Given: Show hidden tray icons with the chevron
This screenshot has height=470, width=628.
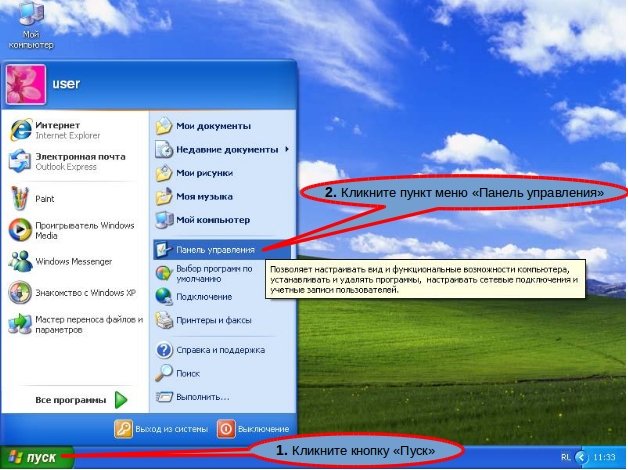Looking at the screenshot, I should [x=582, y=457].
